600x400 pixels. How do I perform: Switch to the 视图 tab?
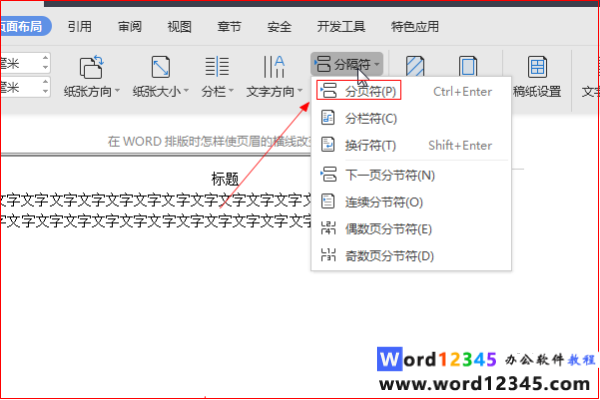(x=179, y=26)
